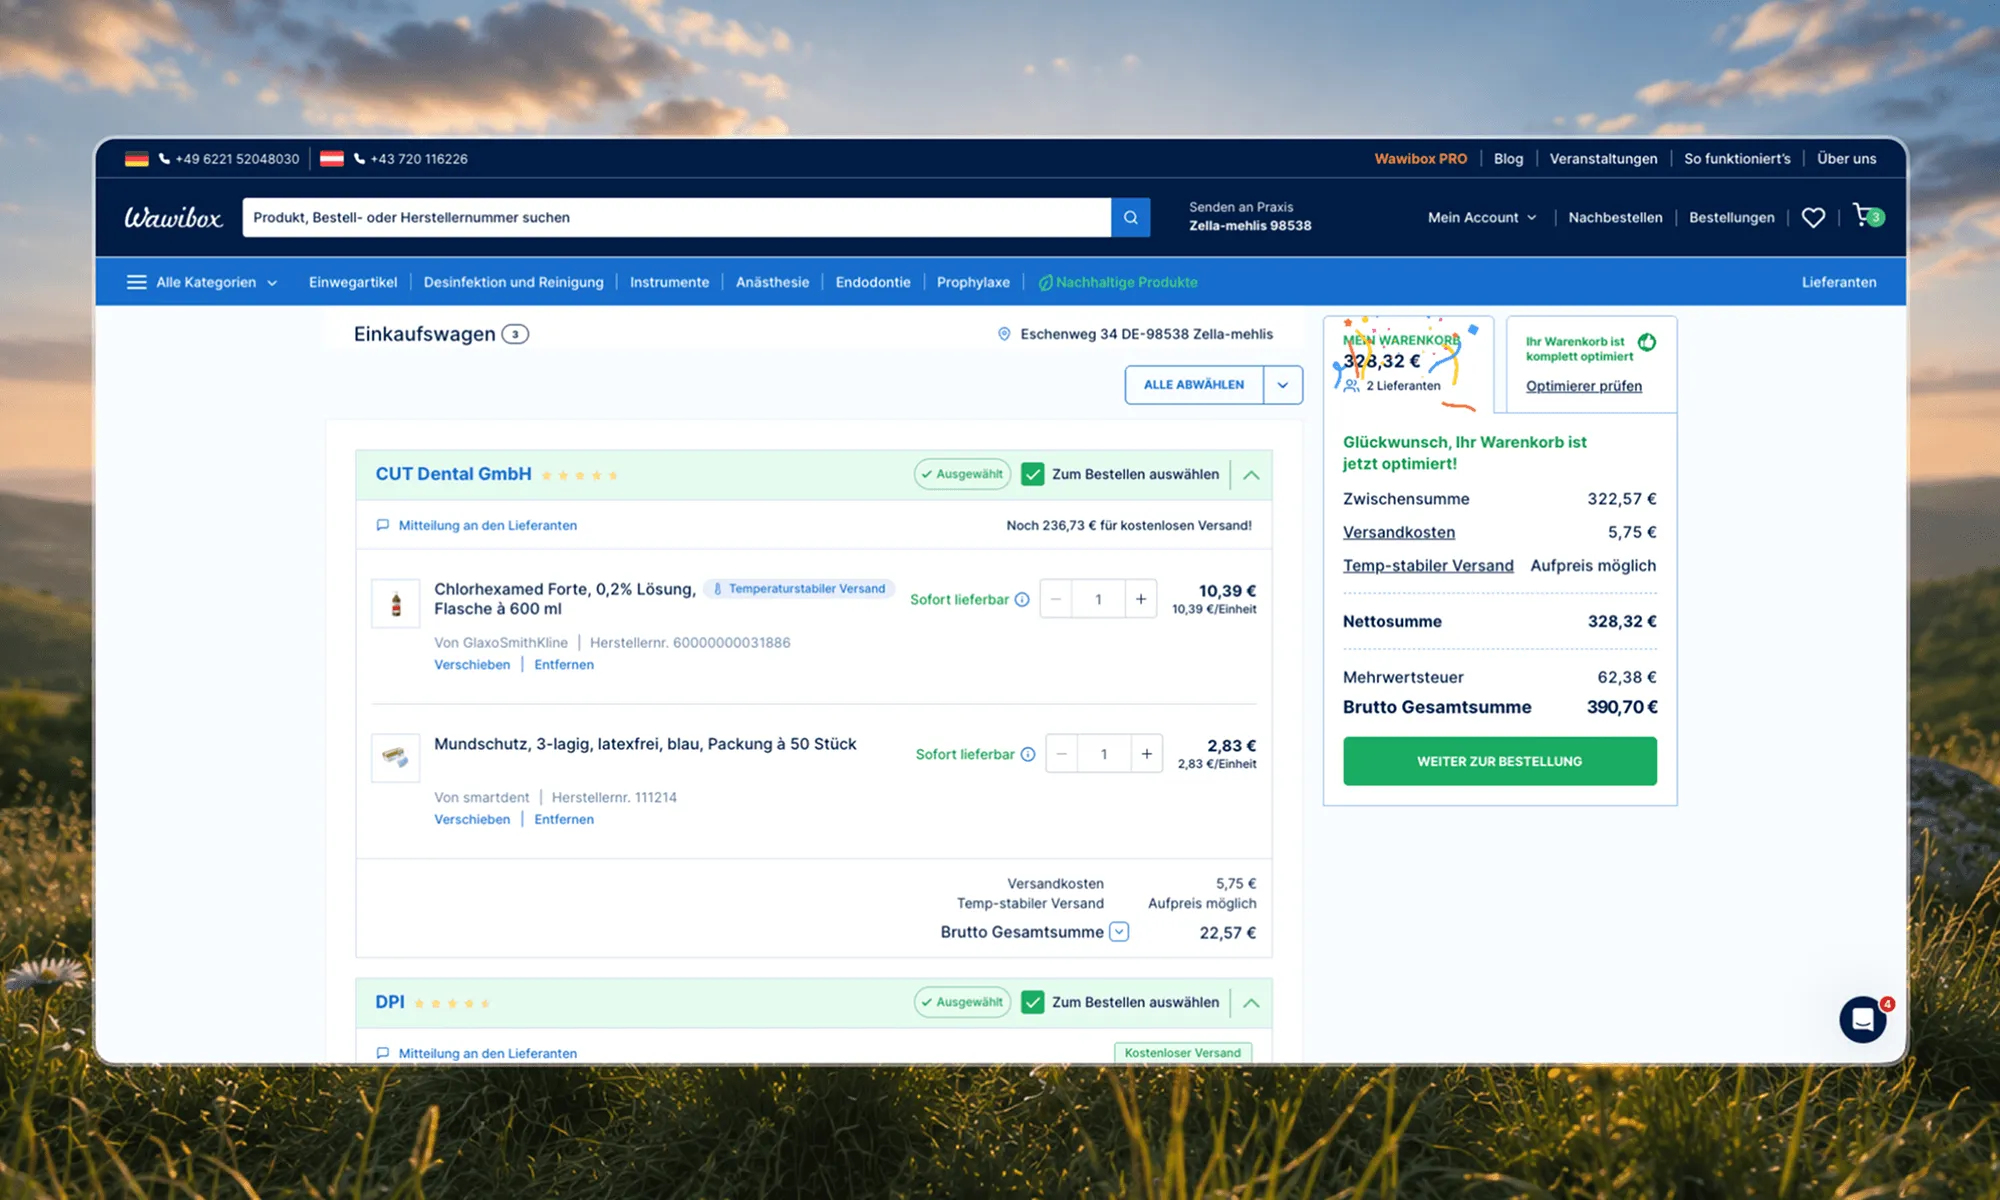Image resolution: width=2000 pixels, height=1200 pixels.
Task: Open the shopping cart icon in header
Action: click(1867, 216)
